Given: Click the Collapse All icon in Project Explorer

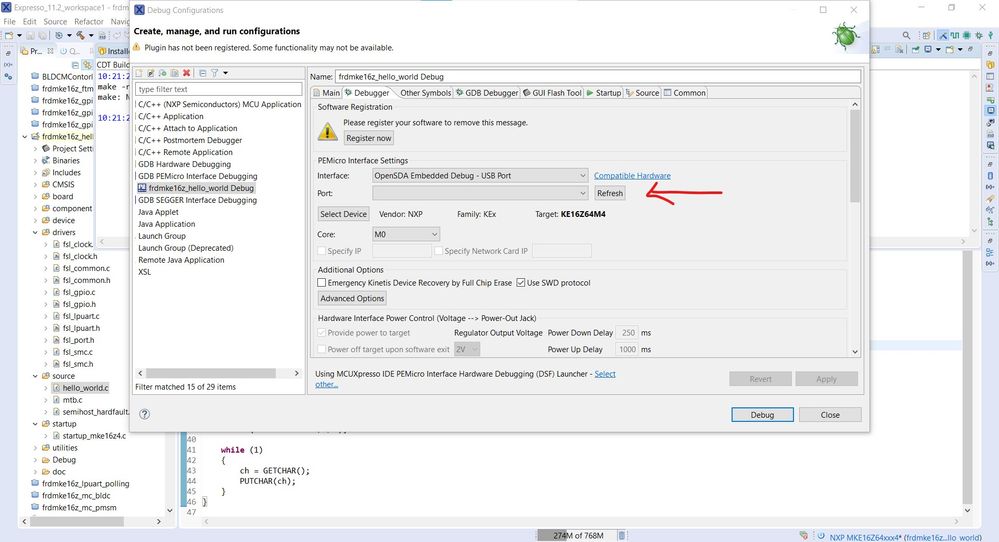Looking at the screenshot, I should pyautogui.click(x=75, y=65).
